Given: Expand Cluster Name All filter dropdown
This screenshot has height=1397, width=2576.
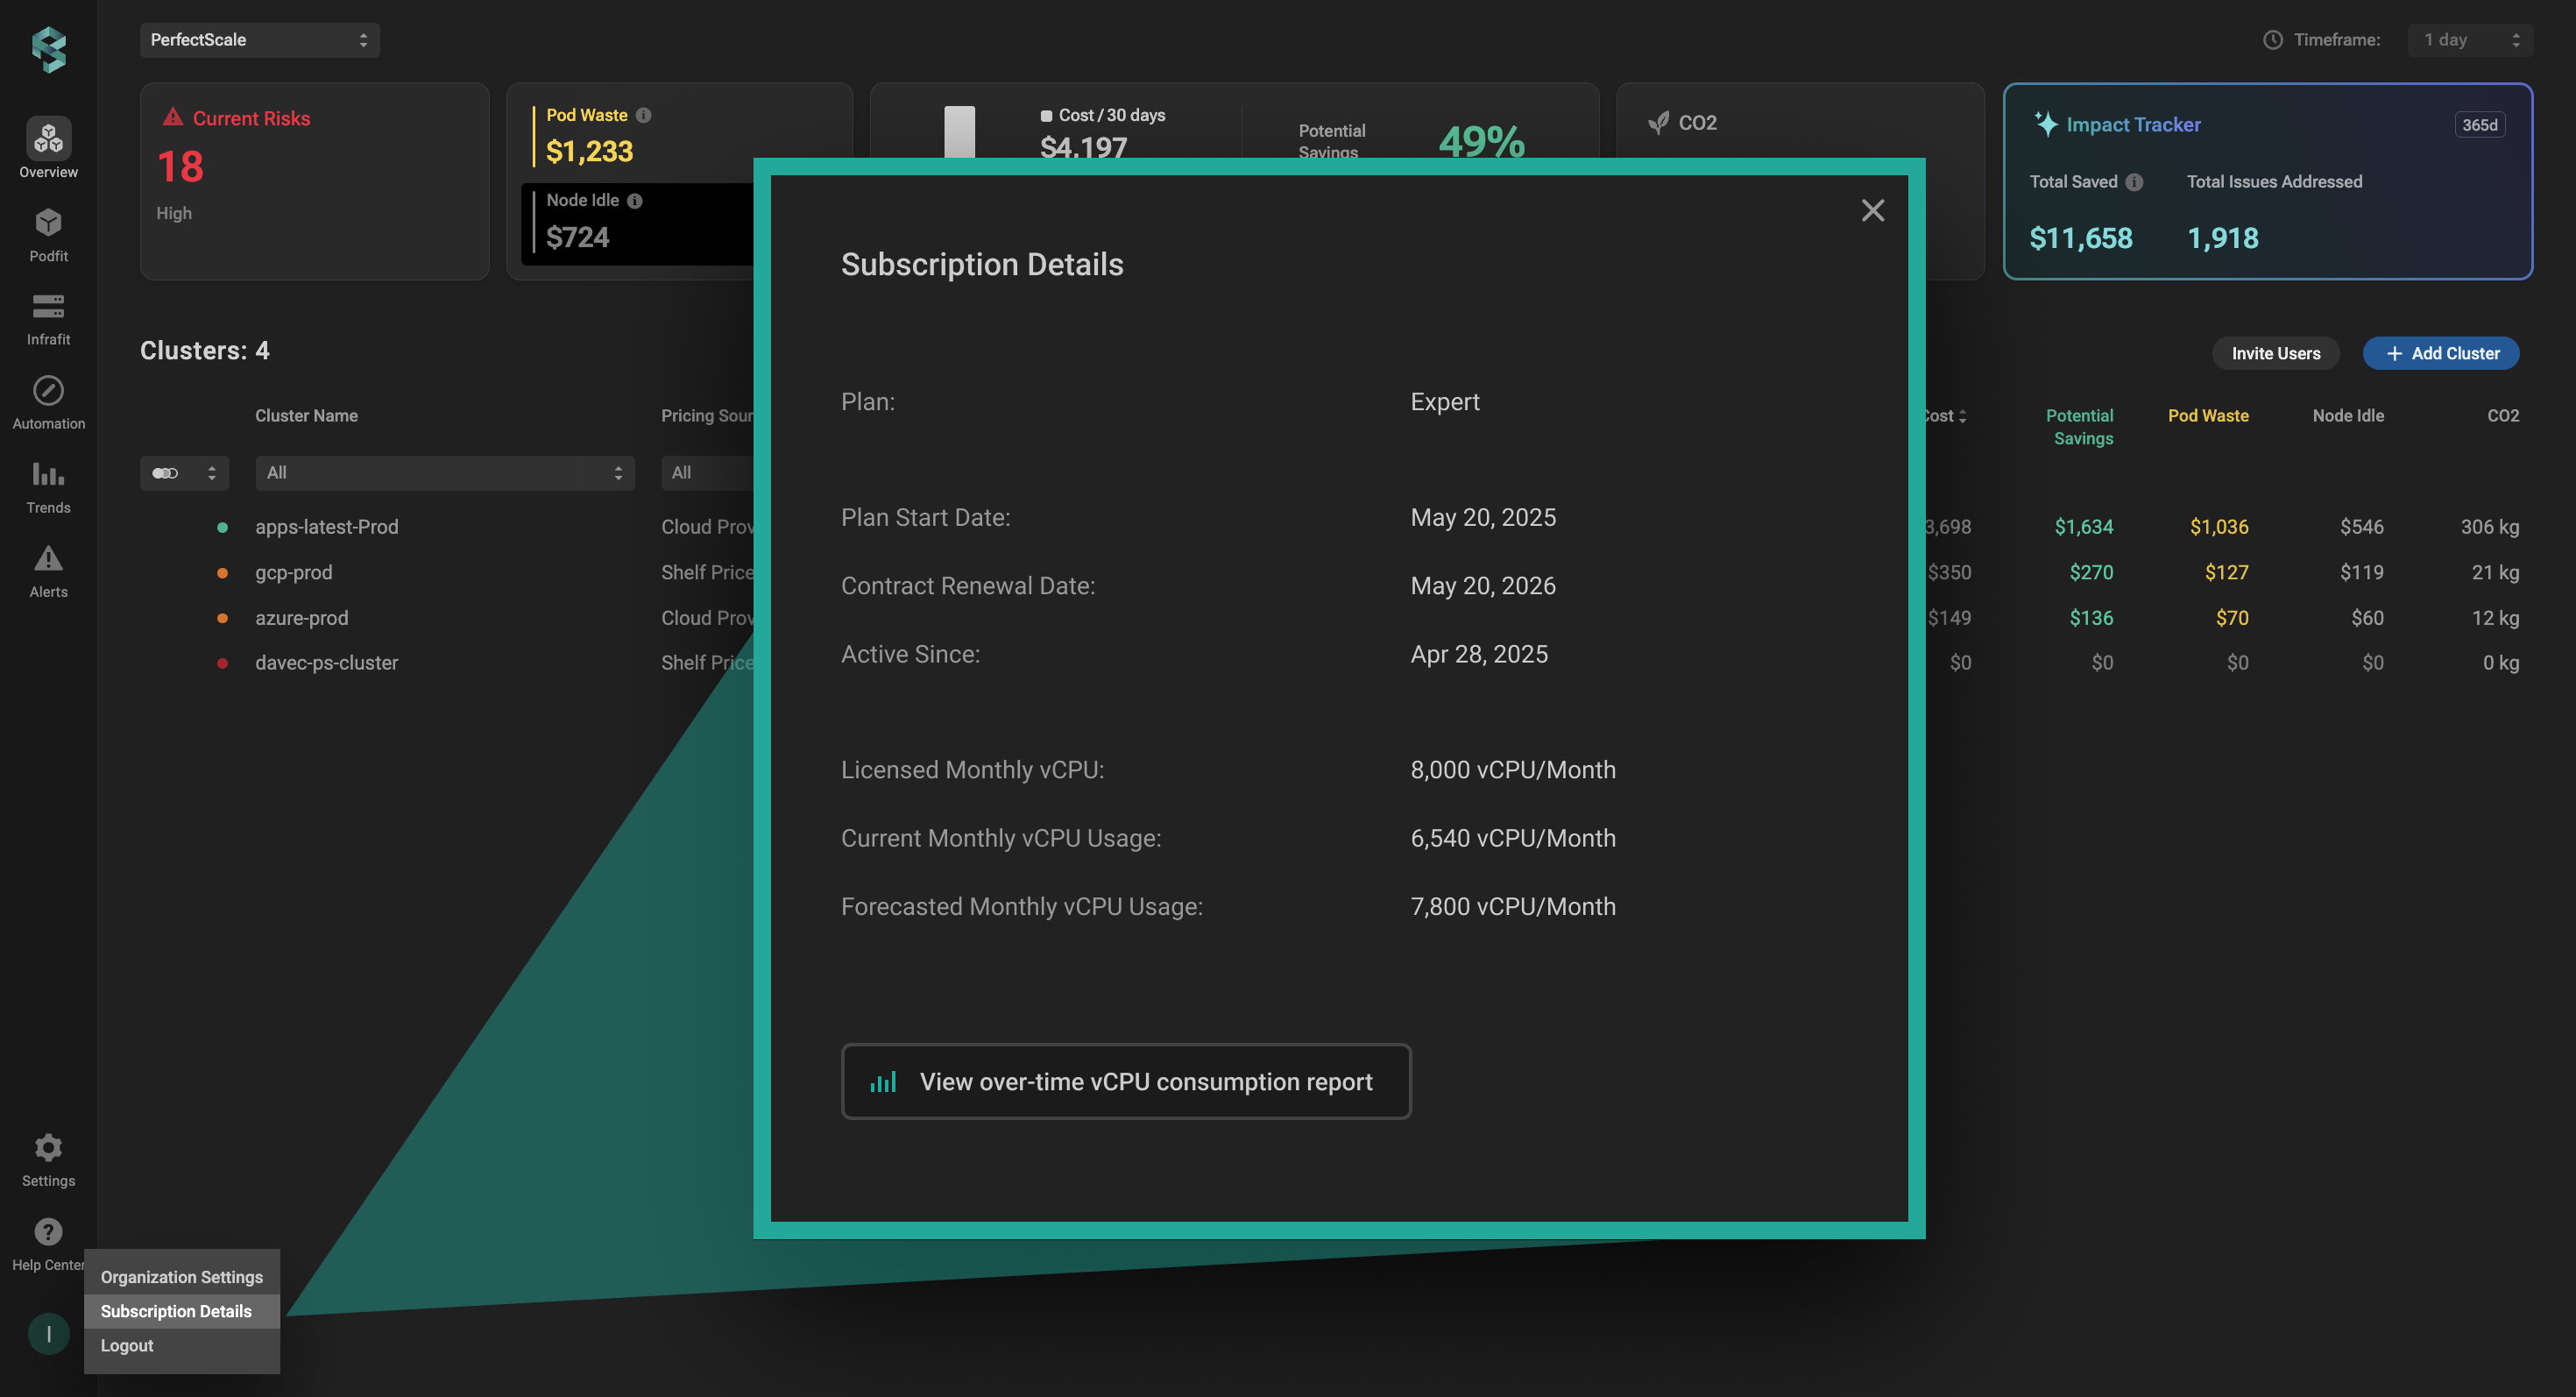Looking at the screenshot, I should click(x=444, y=473).
